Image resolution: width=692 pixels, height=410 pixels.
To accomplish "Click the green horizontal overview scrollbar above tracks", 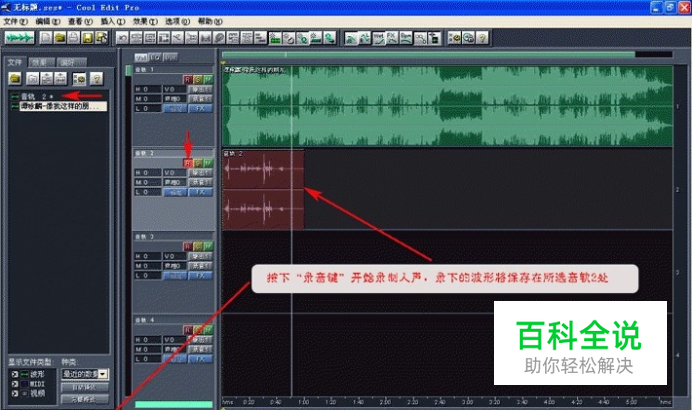I will pyautogui.click(x=428, y=54).
